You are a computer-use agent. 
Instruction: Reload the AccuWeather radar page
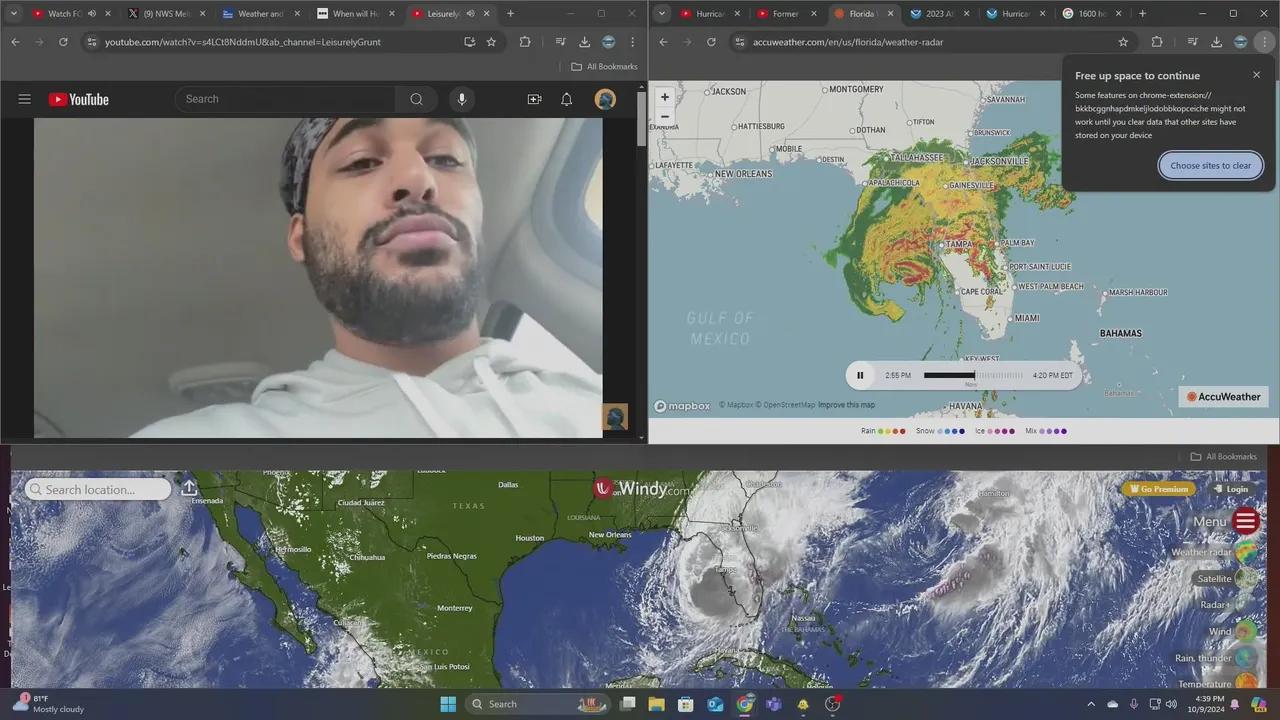point(711,42)
